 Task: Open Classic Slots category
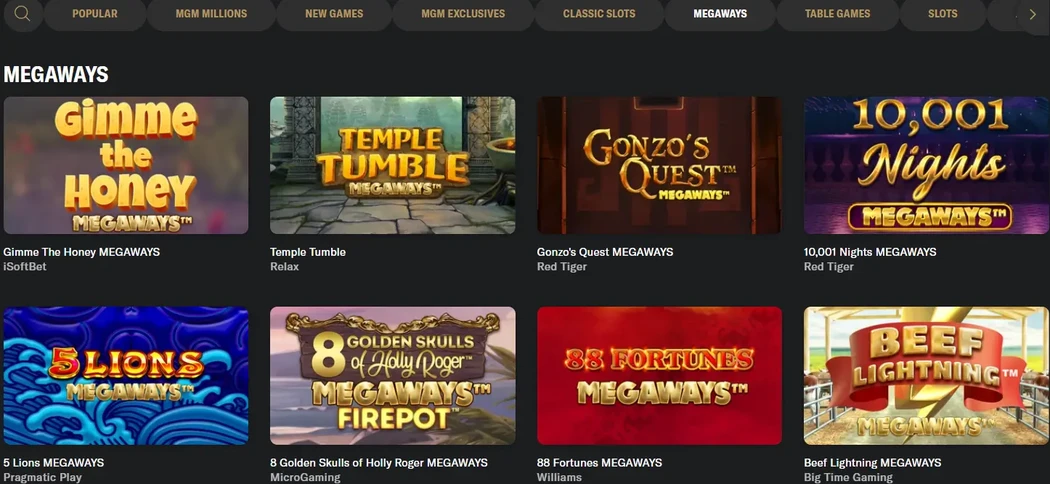pos(599,13)
